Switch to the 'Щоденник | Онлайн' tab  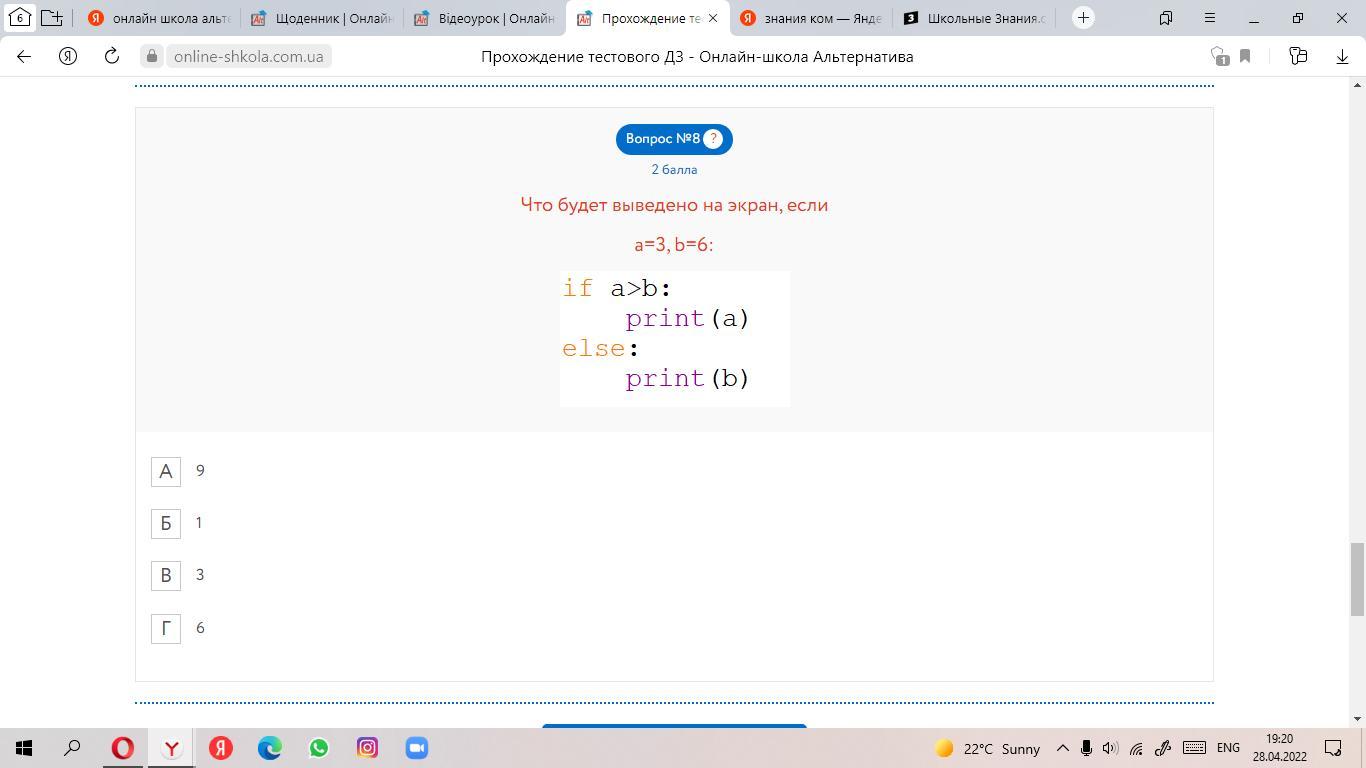point(322,18)
